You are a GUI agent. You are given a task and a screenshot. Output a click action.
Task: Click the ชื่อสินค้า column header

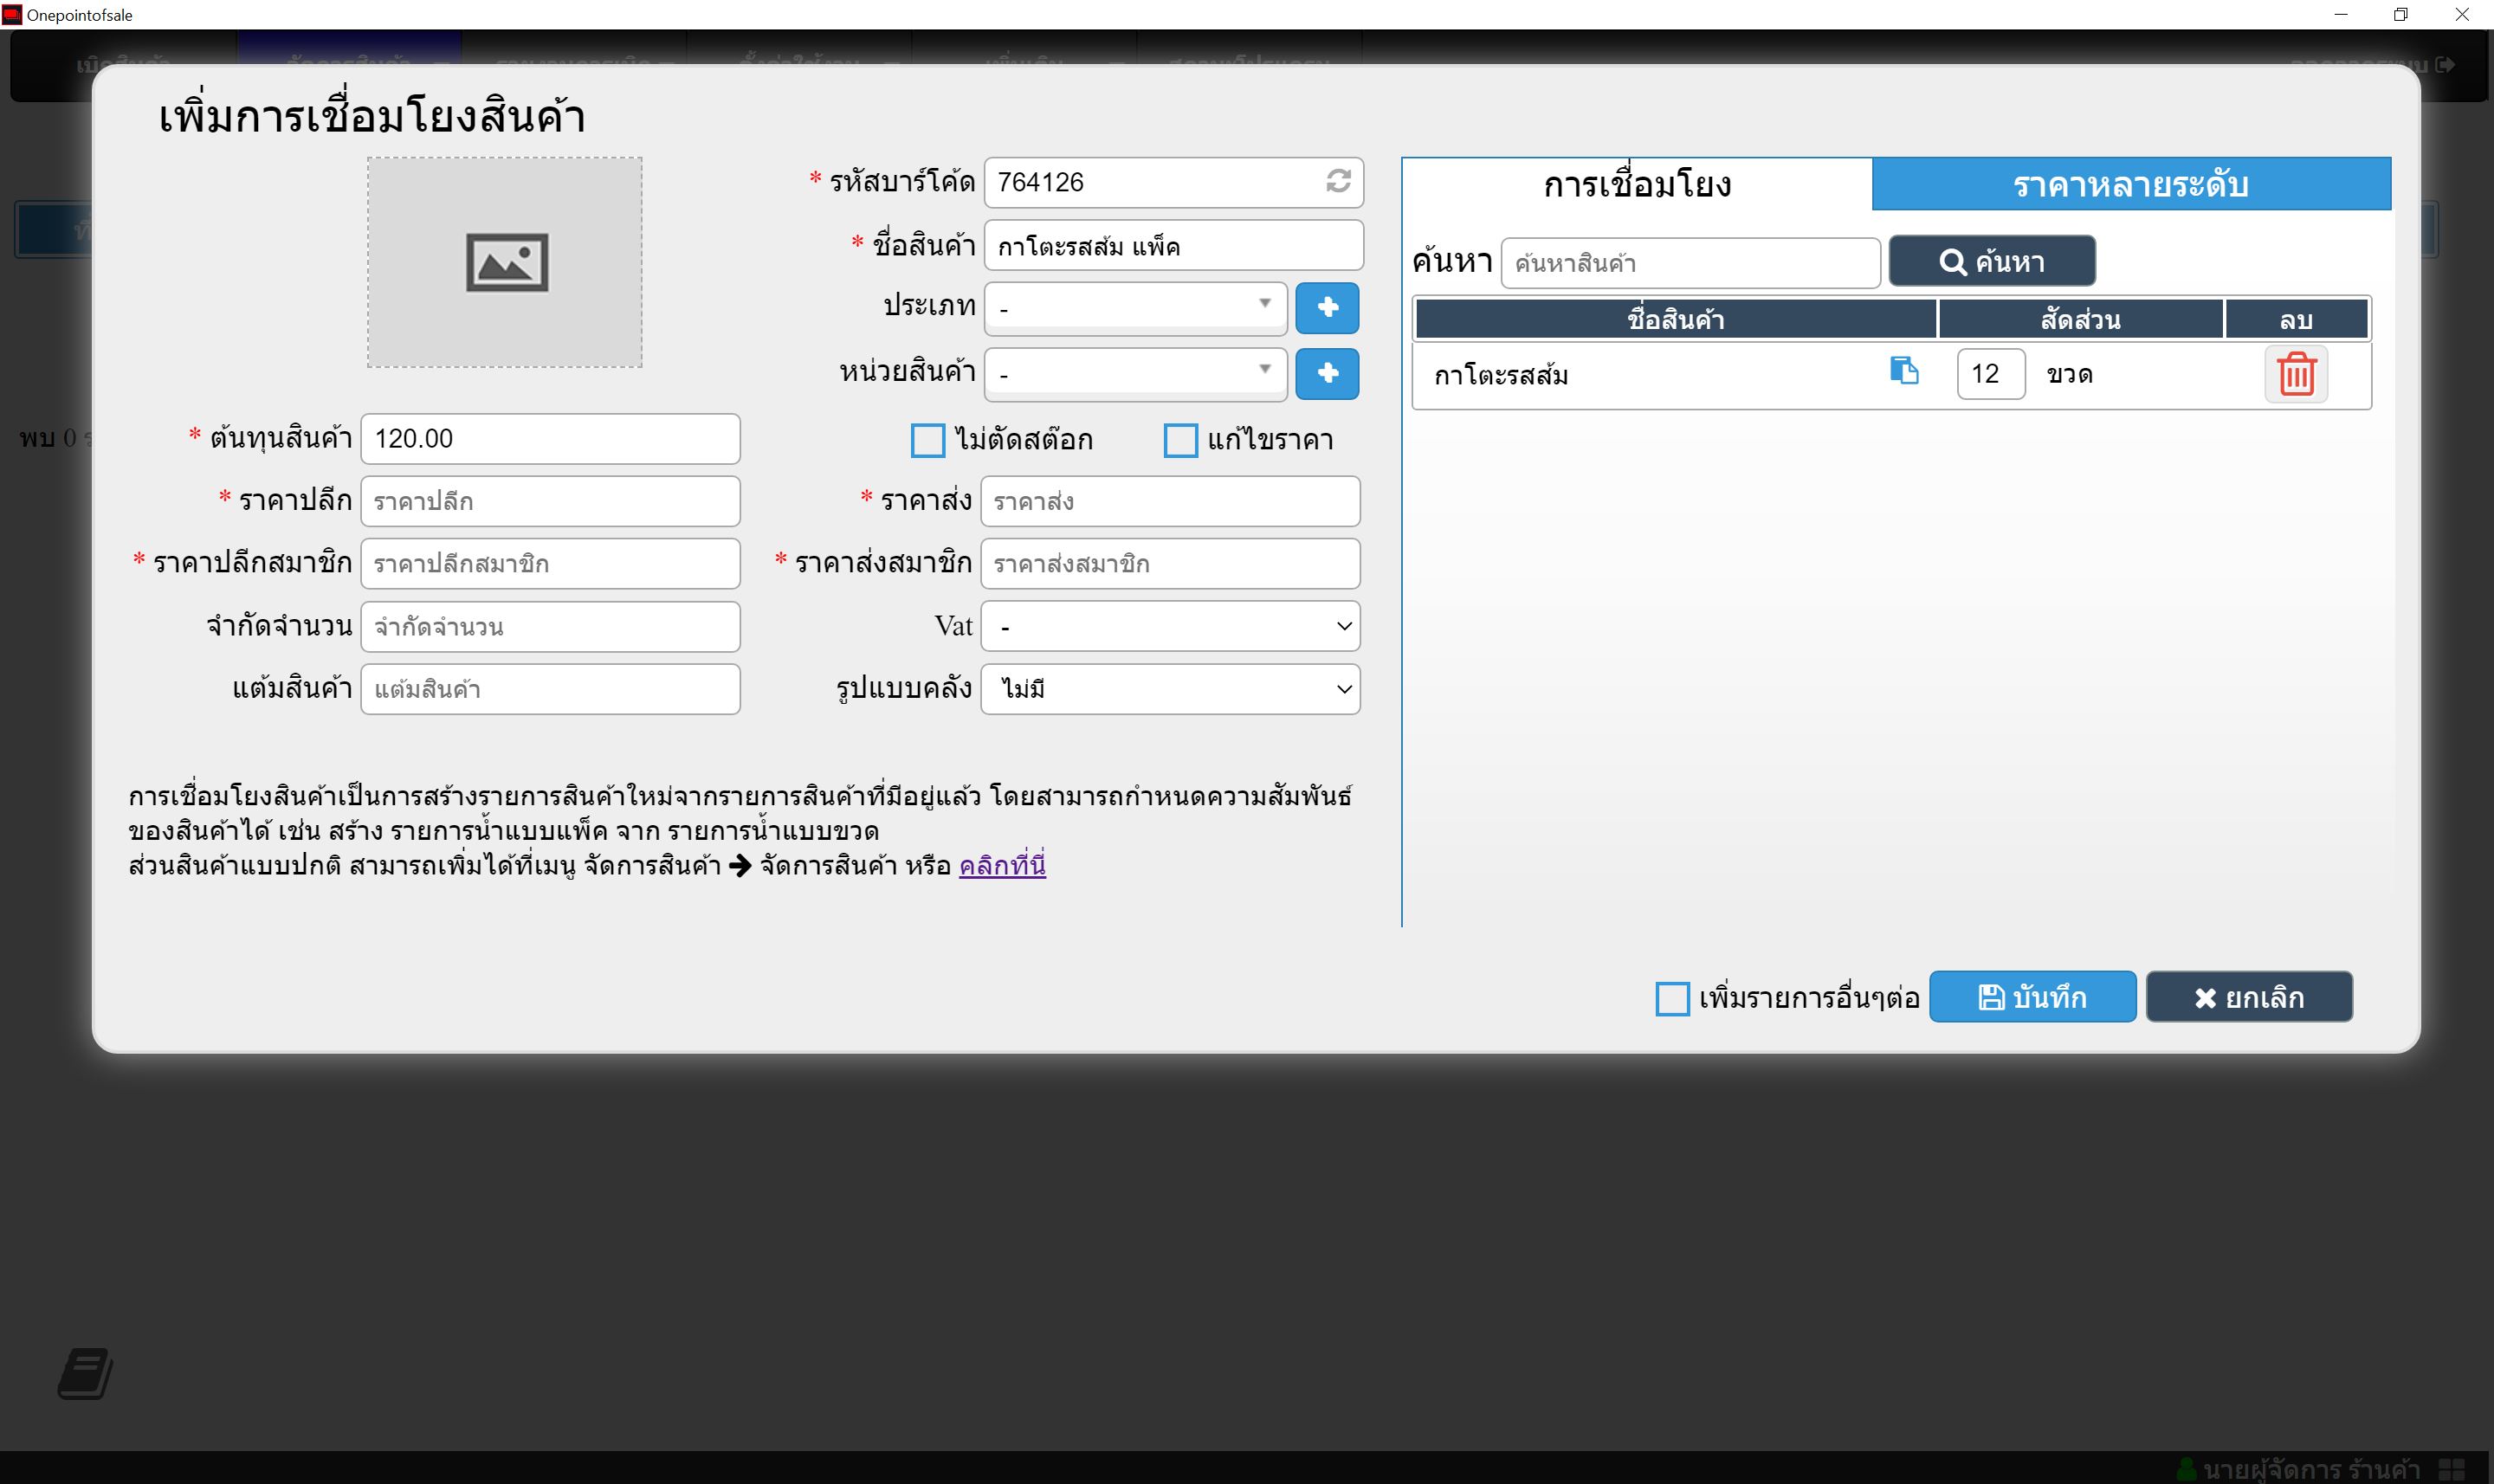[x=1676, y=319]
